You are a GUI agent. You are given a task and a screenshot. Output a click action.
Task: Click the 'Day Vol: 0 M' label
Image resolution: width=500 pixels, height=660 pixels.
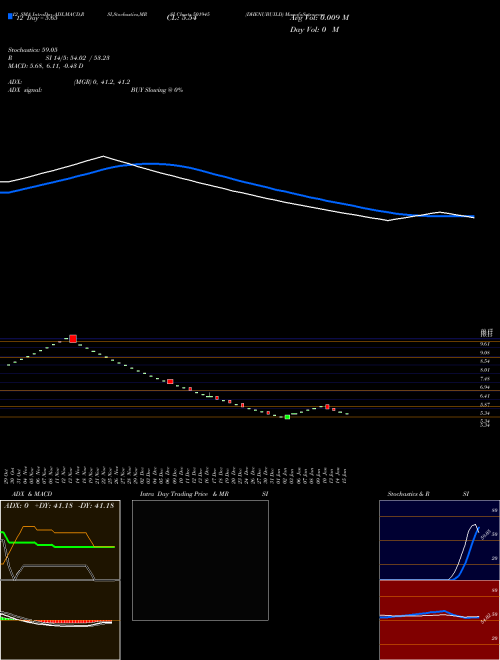point(314,29)
